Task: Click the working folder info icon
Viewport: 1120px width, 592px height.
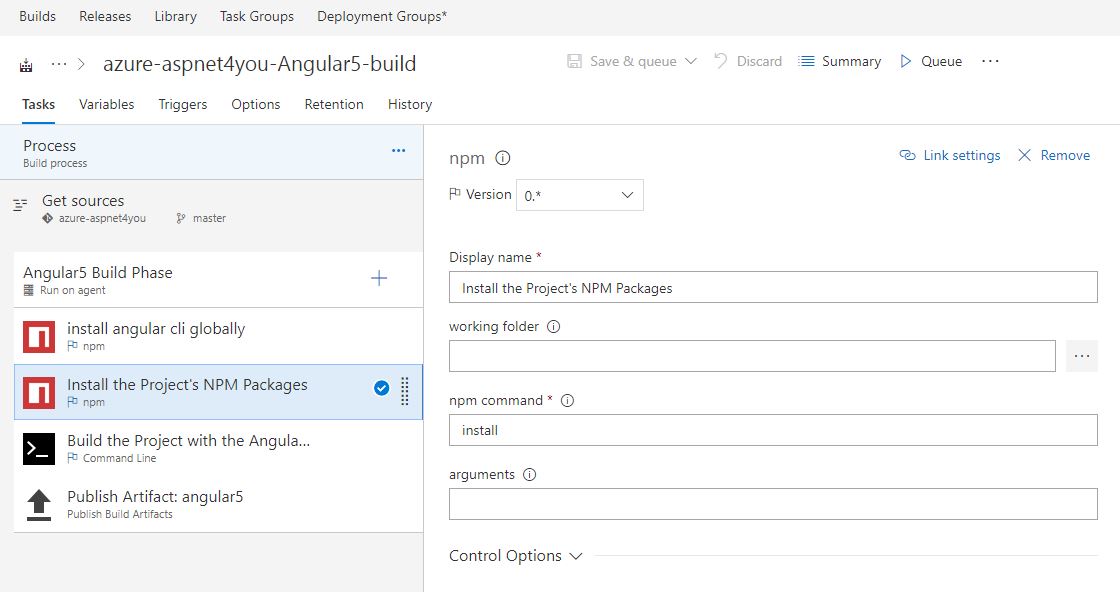Action: [x=554, y=327]
